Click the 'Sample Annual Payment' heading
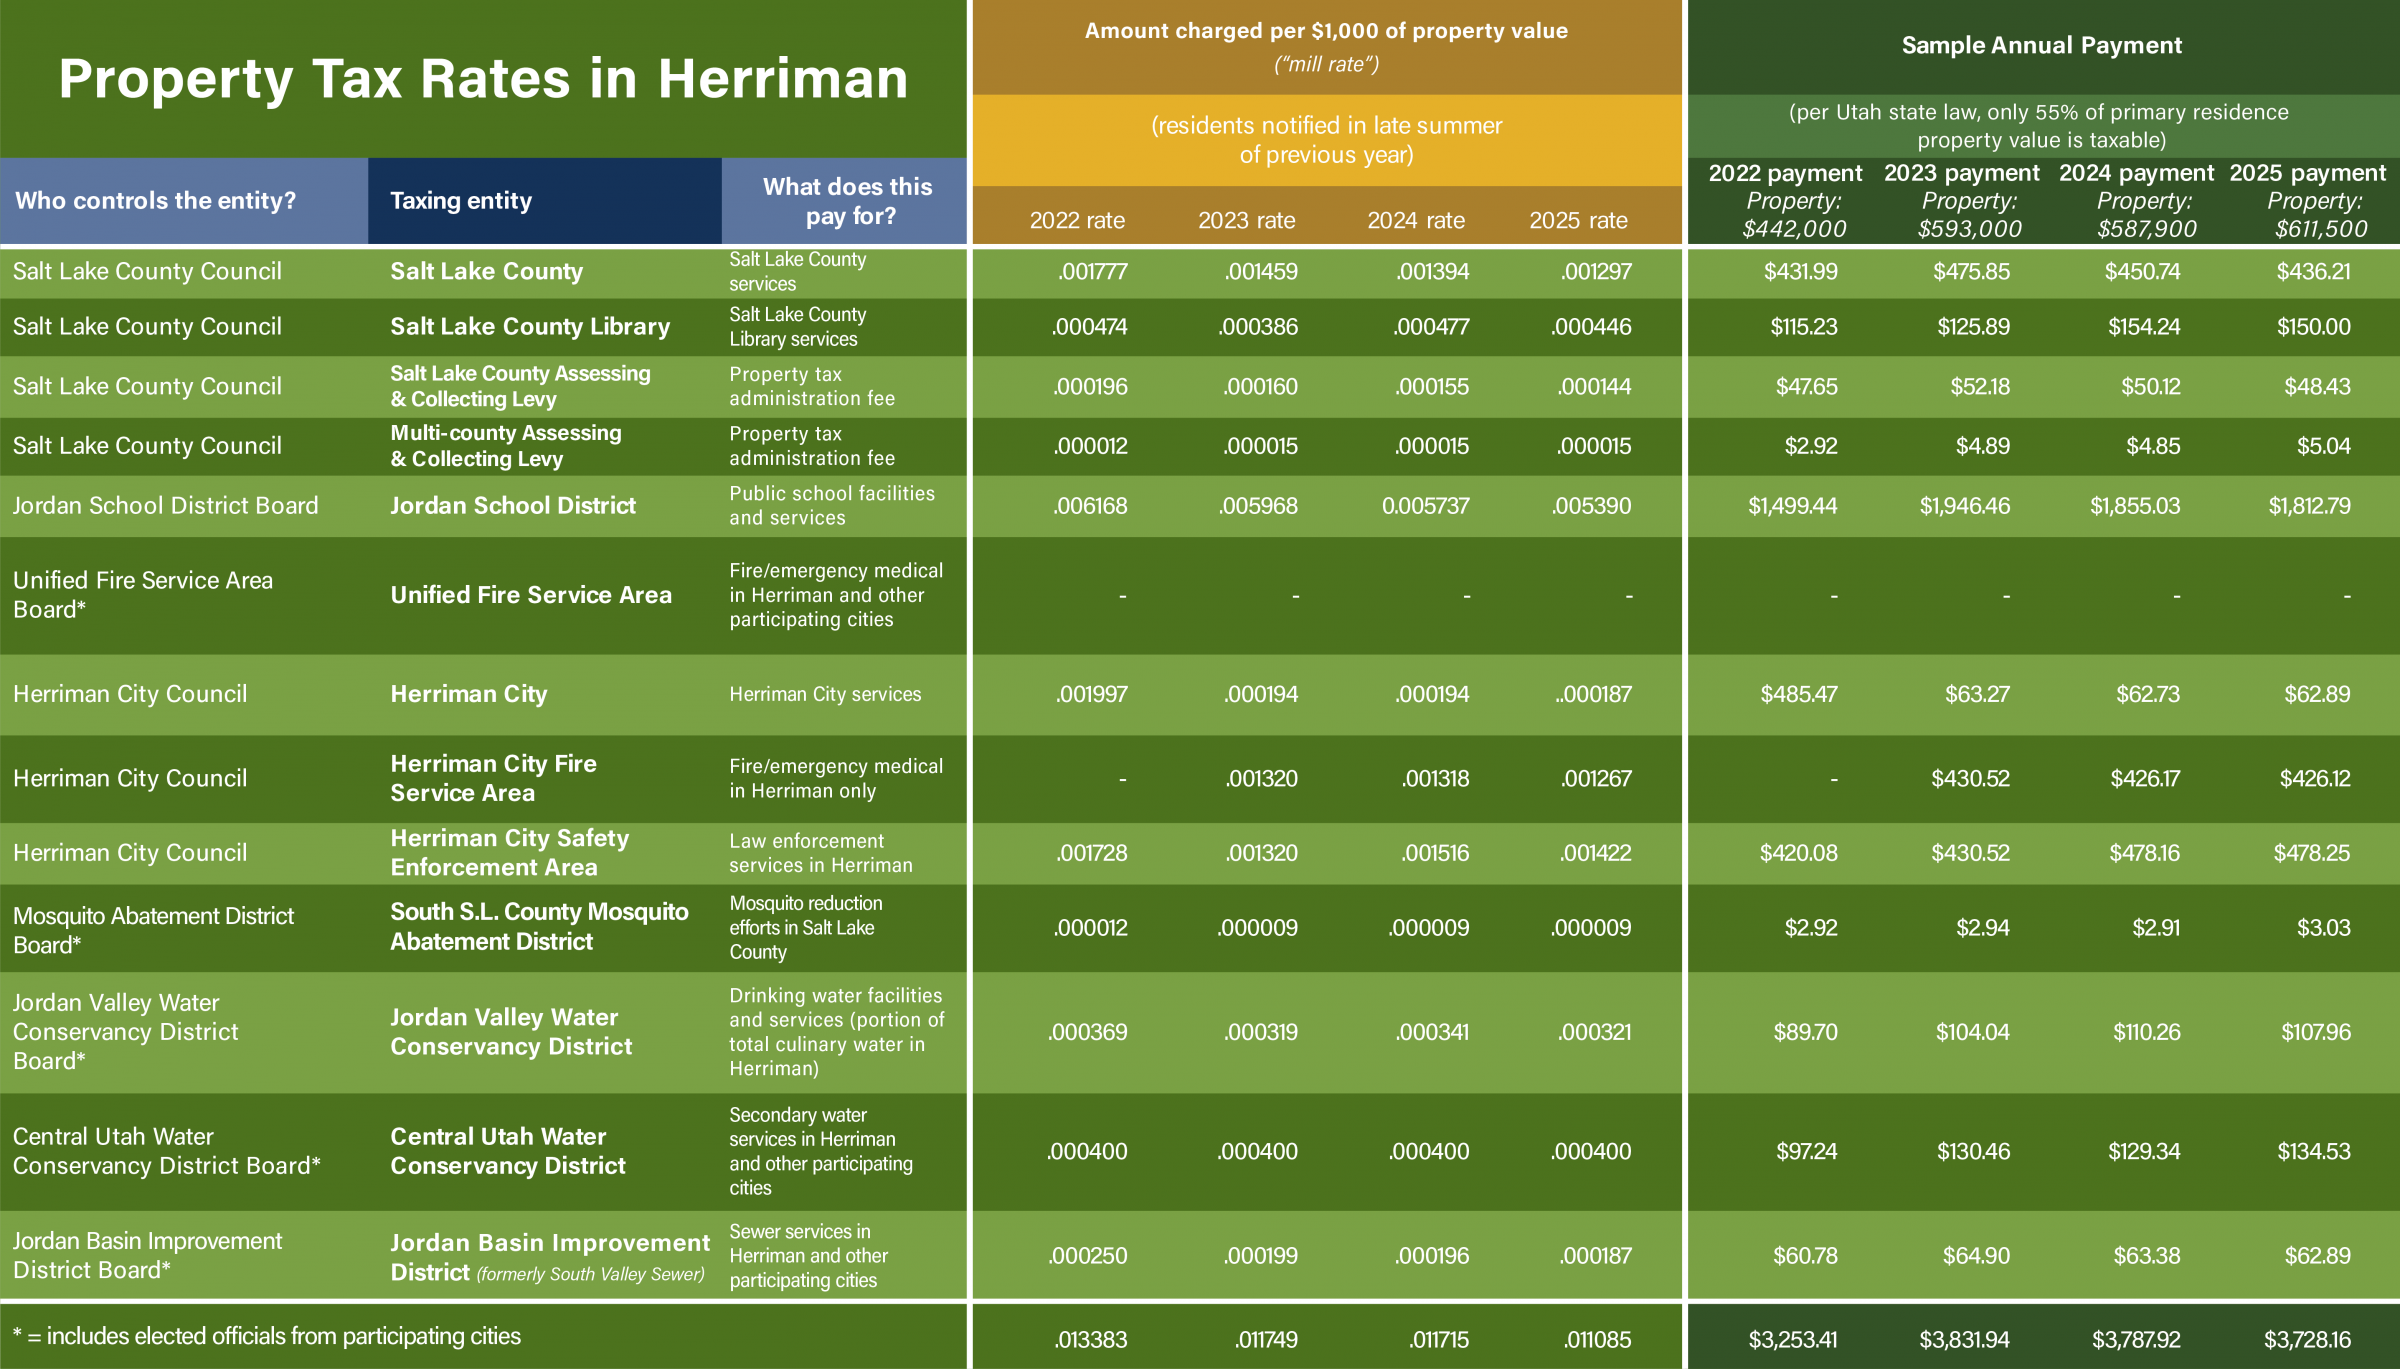The width and height of the screenshot is (2400, 1369). pos(2041,45)
